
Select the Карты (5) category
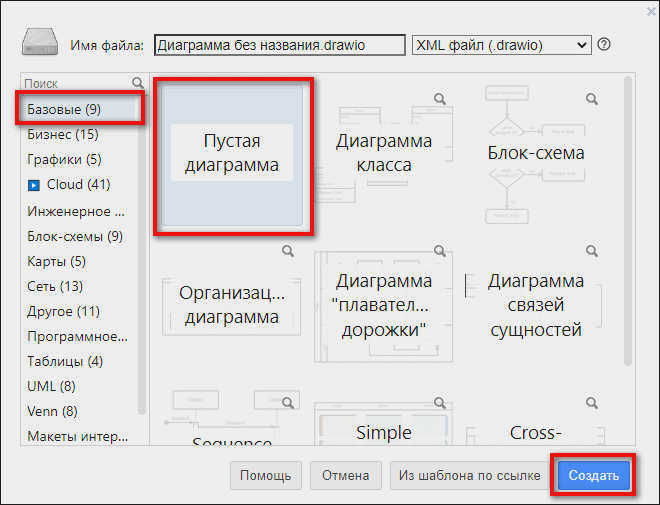click(80, 261)
